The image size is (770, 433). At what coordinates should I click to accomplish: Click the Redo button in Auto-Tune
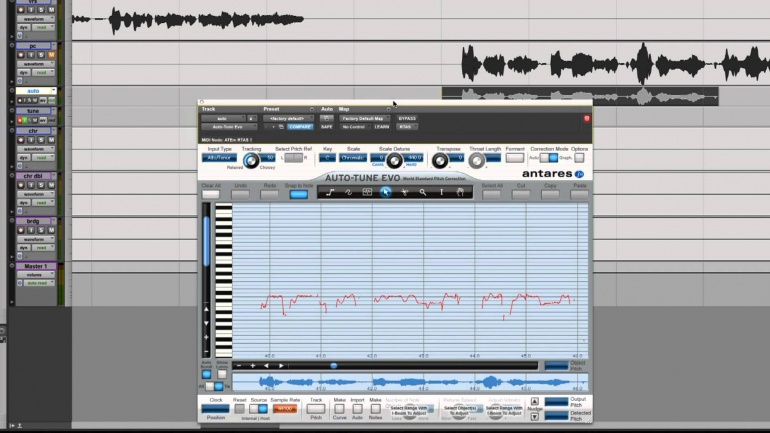269,194
